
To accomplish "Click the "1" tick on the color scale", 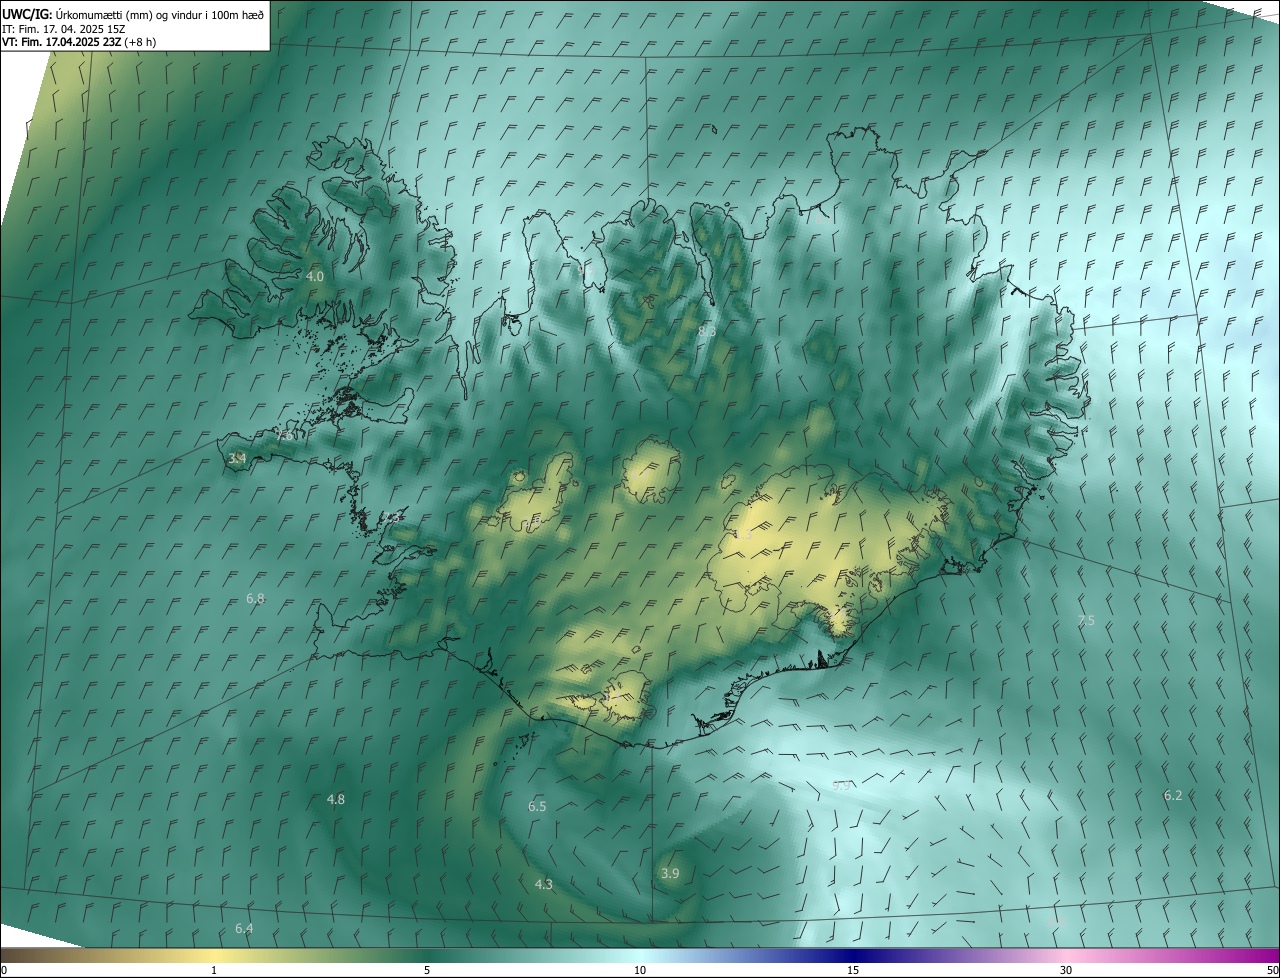I will point(214,970).
